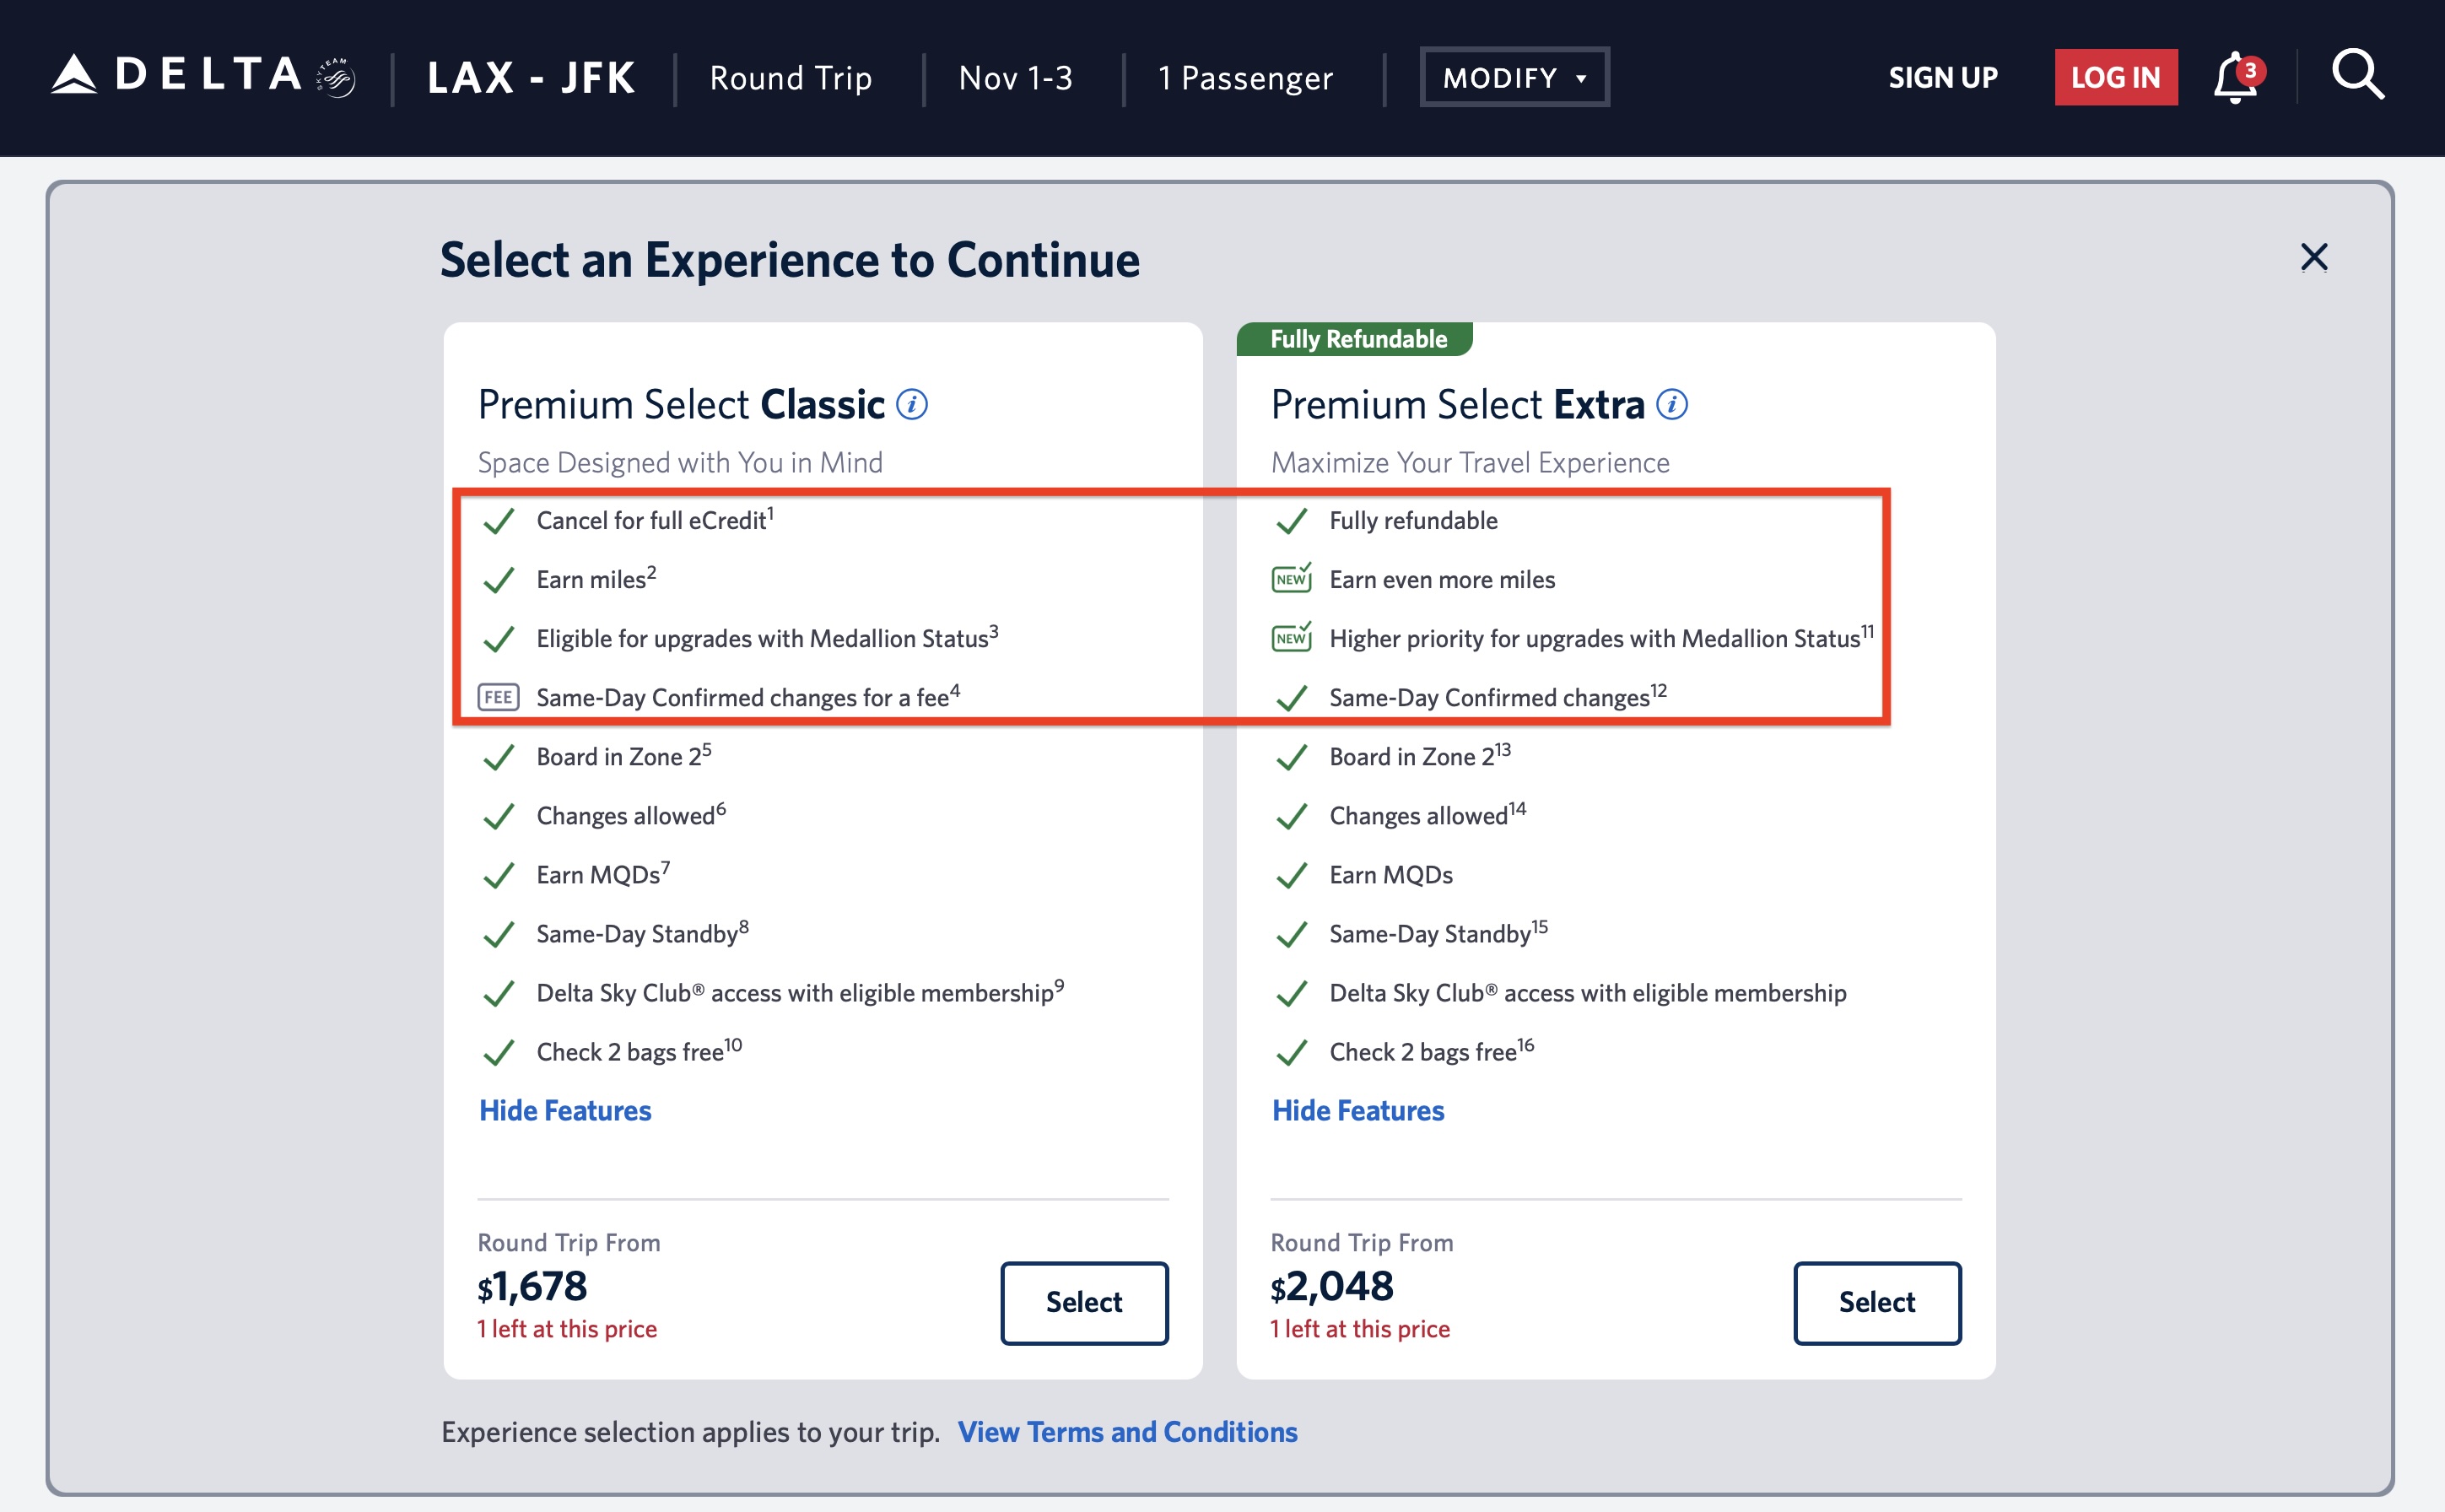Click the SIGN UP link
Viewport: 2445px width, 1512px height.
1942,77
